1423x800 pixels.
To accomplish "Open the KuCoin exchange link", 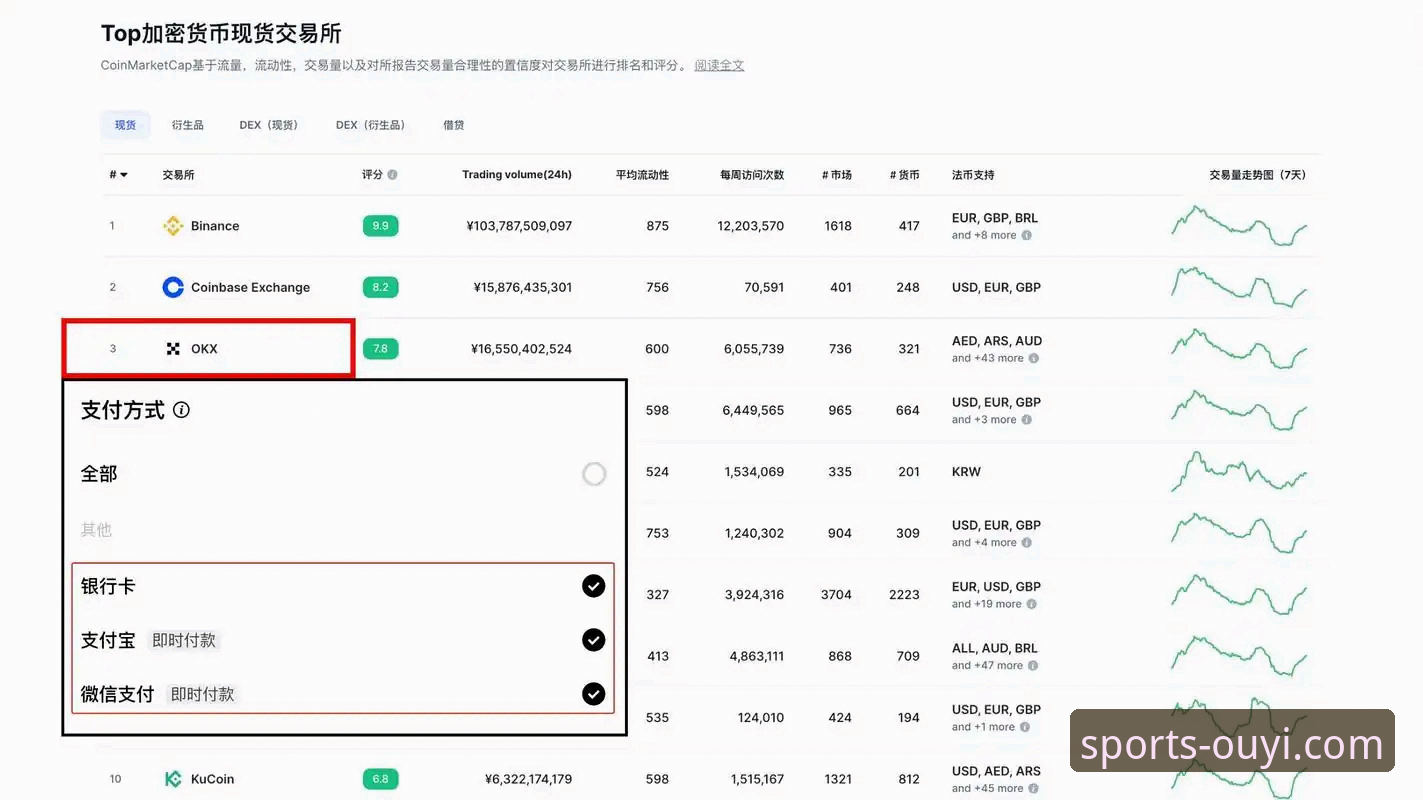I will pos(212,779).
